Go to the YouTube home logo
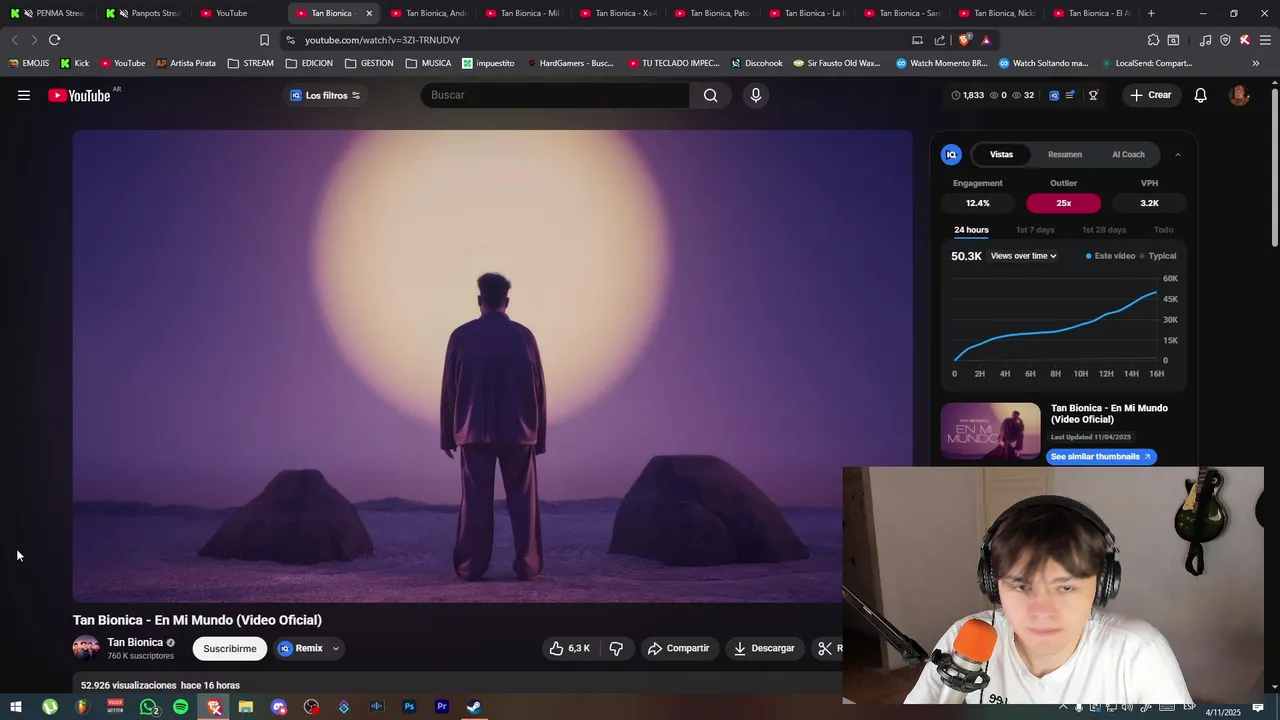This screenshot has width=1280, height=720. [x=80, y=96]
